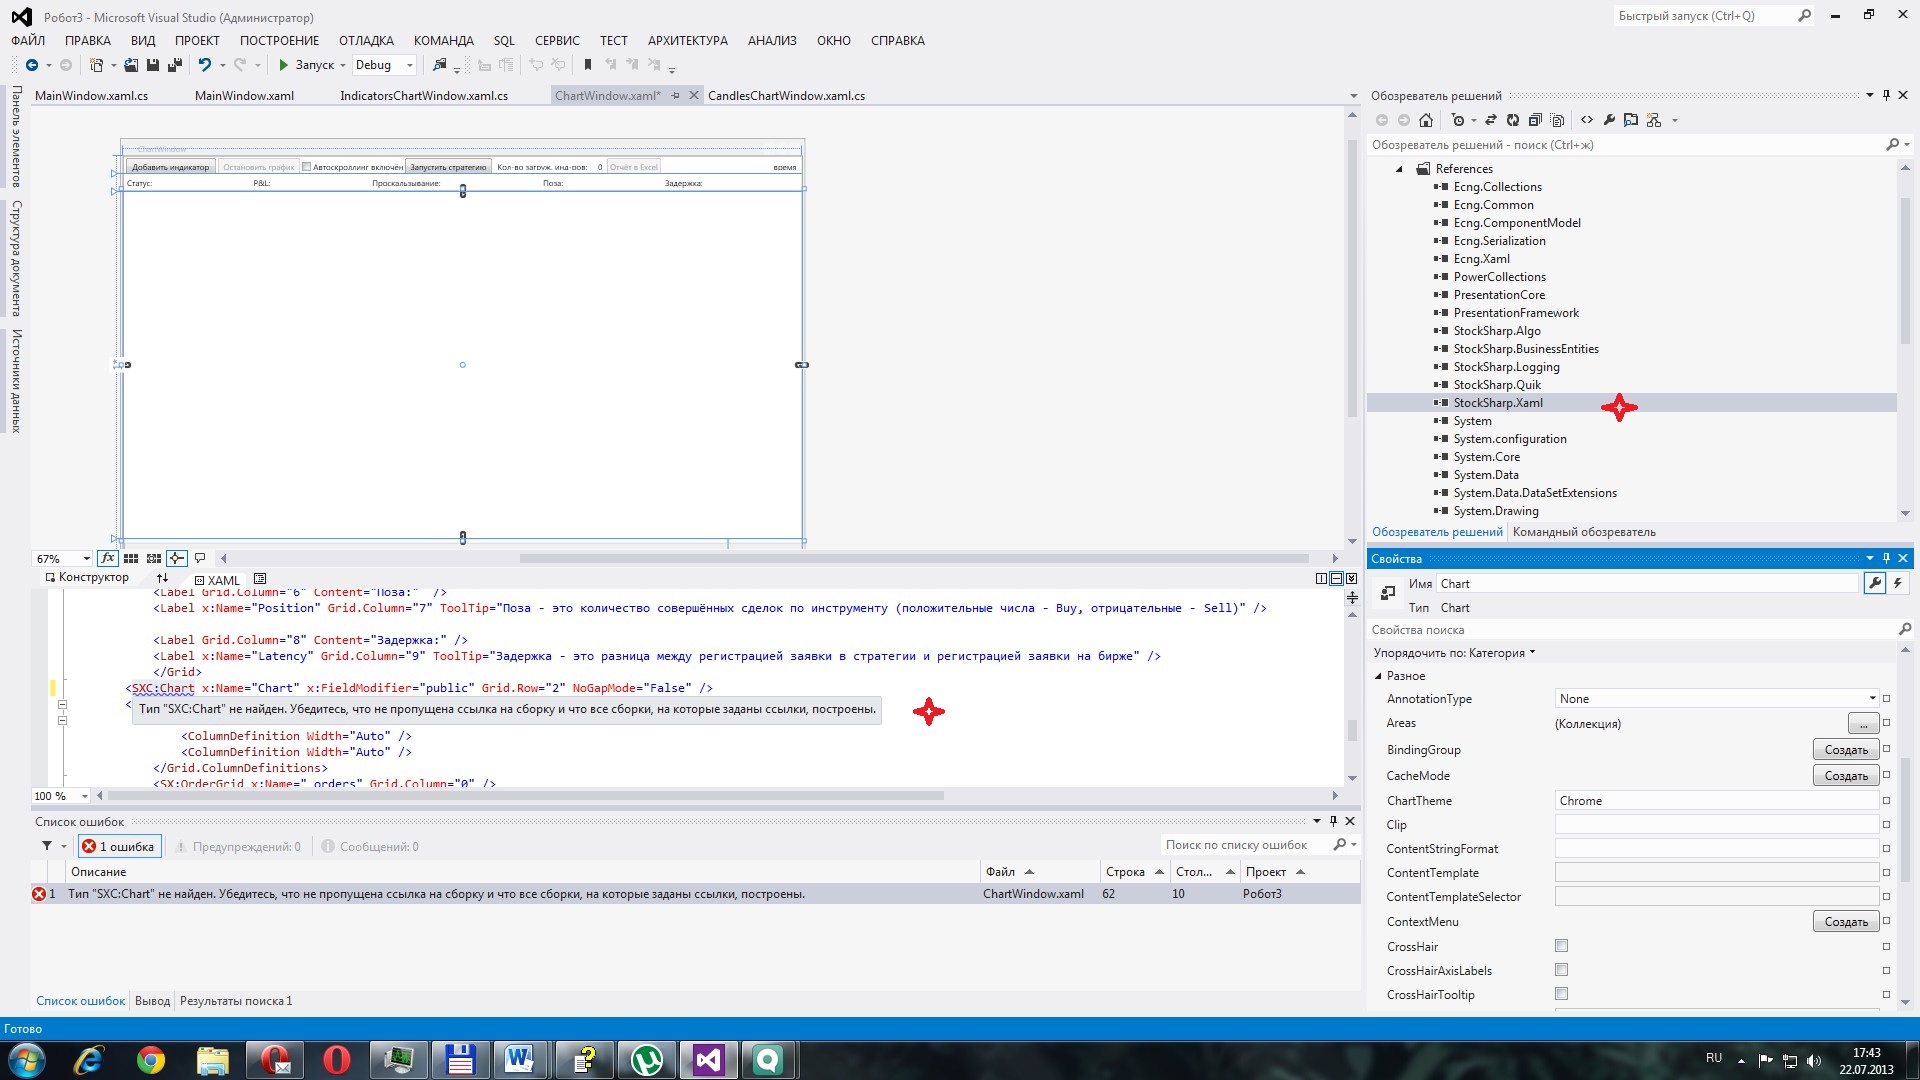Open the ПОСТРОЕНИЕ menu
The height and width of the screenshot is (1080, 1920).
(x=279, y=41)
